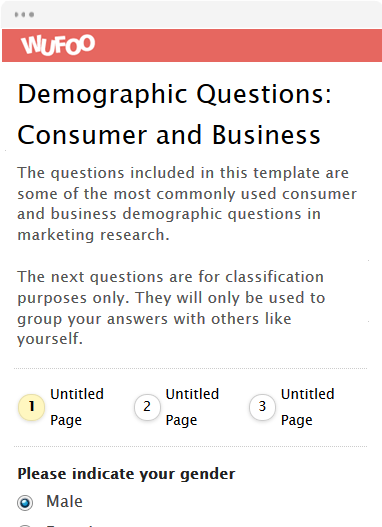
Task: Click the first window control dot
Action: [17, 14]
